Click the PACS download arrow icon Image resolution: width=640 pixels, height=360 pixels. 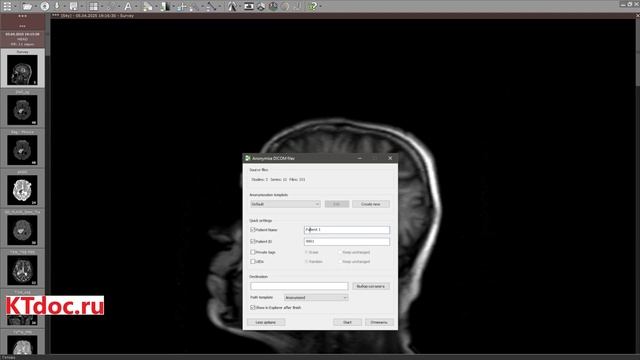click(57, 6)
